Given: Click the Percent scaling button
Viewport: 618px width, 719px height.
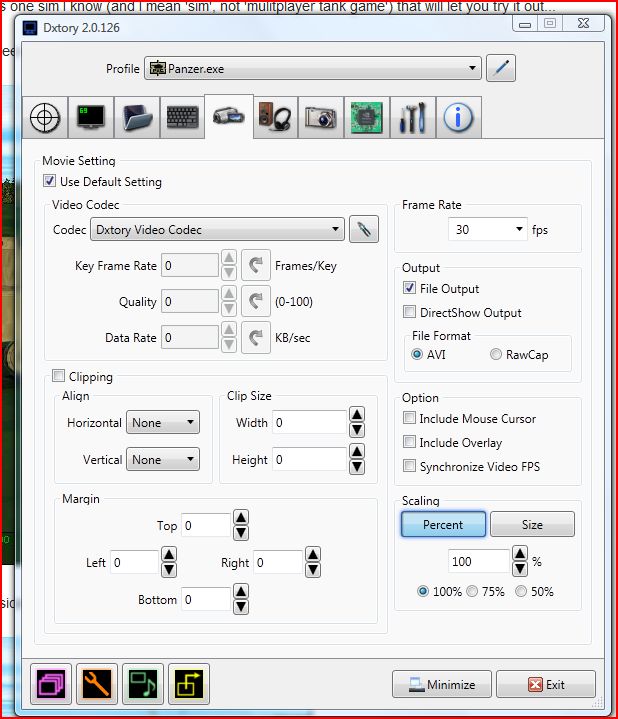Looking at the screenshot, I should pyautogui.click(x=443, y=524).
